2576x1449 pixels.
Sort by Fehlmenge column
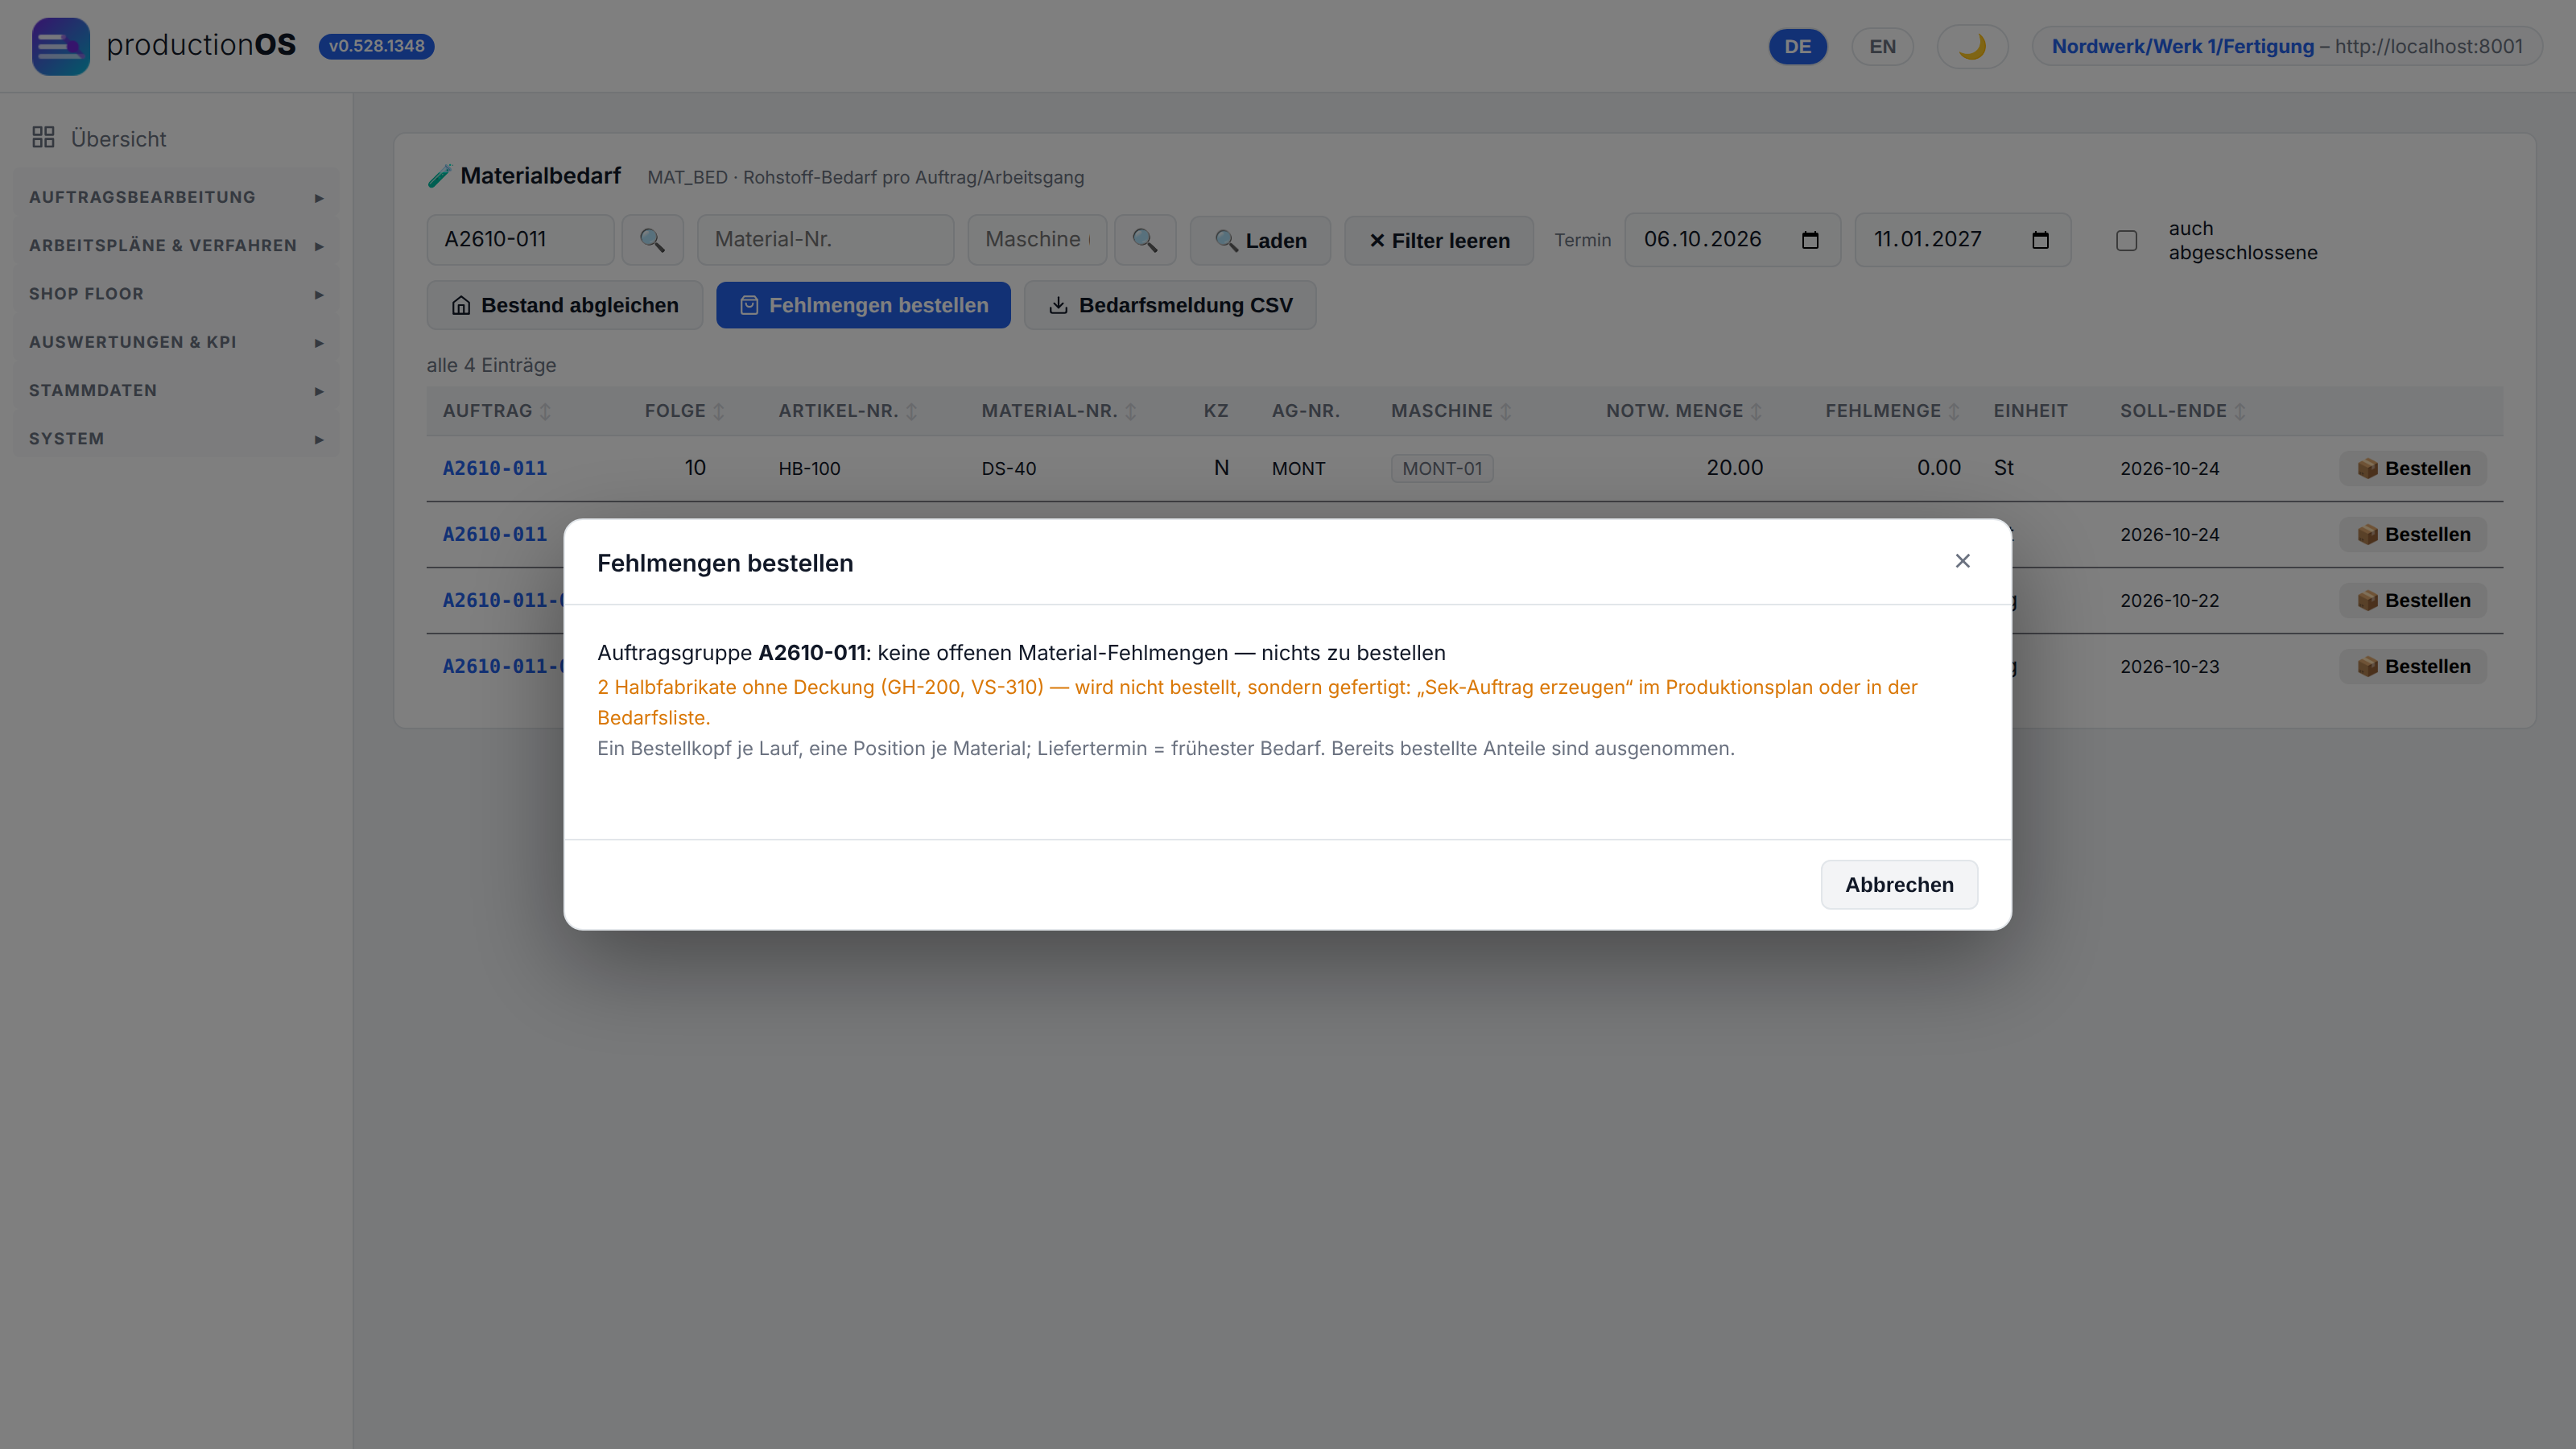pos(1892,411)
